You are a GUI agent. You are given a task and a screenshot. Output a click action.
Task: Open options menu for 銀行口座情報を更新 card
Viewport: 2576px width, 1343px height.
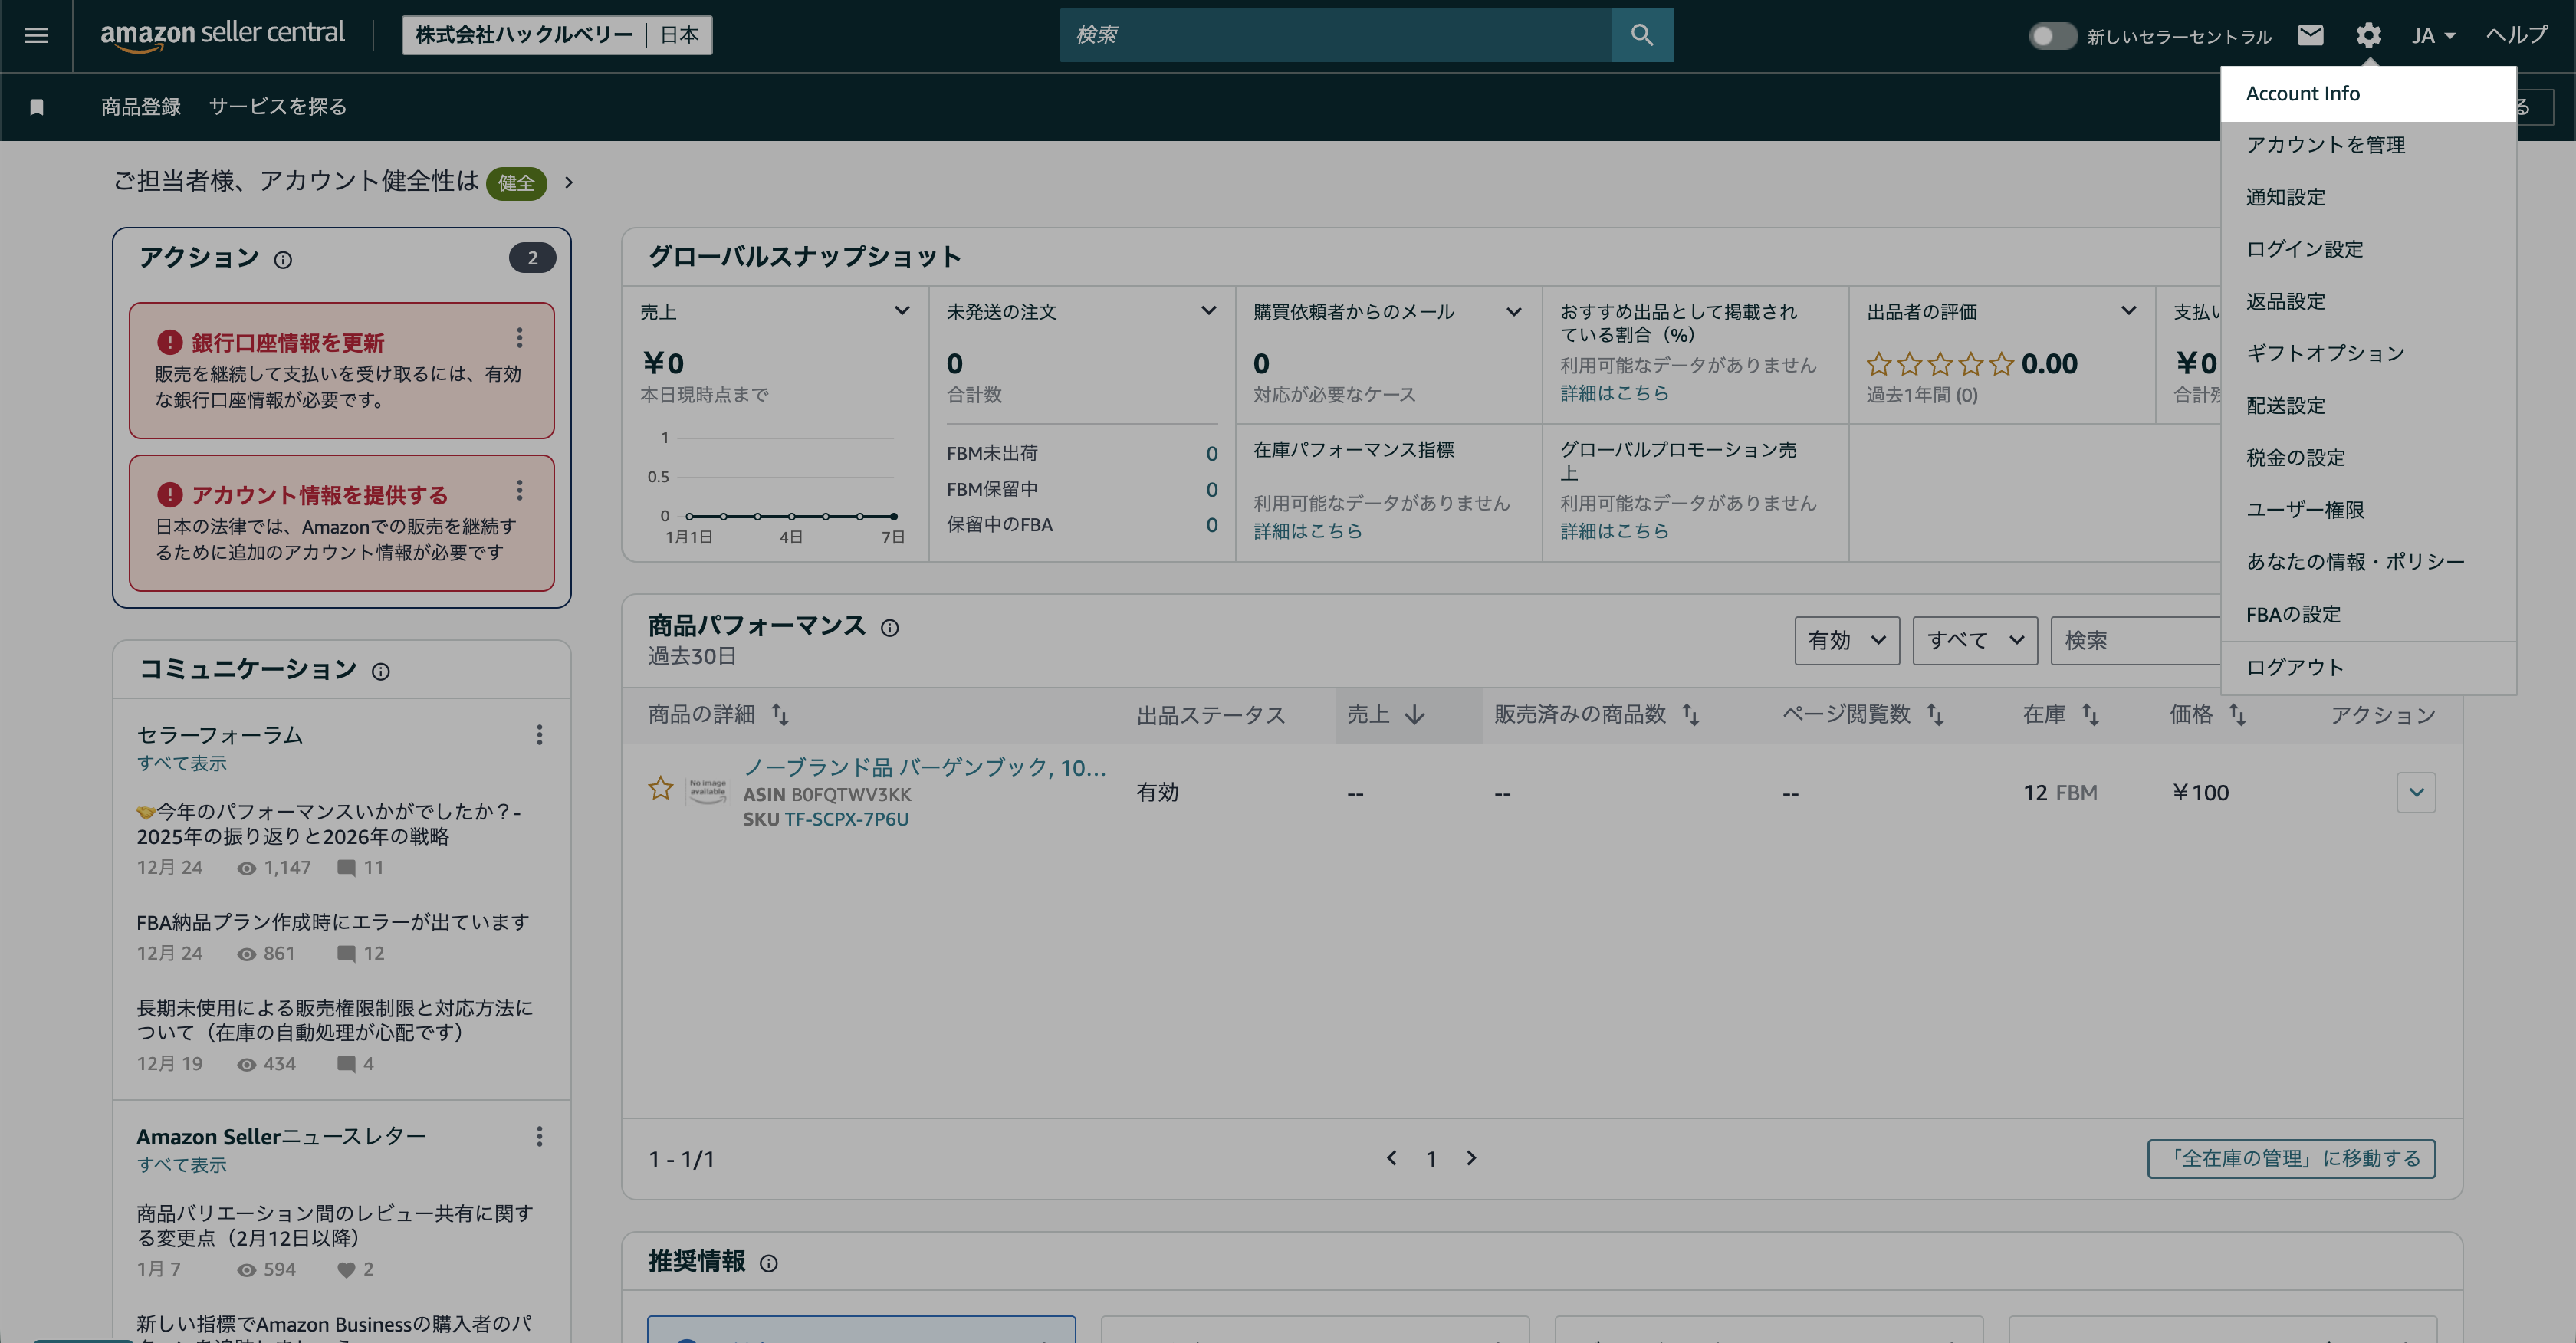coord(519,338)
